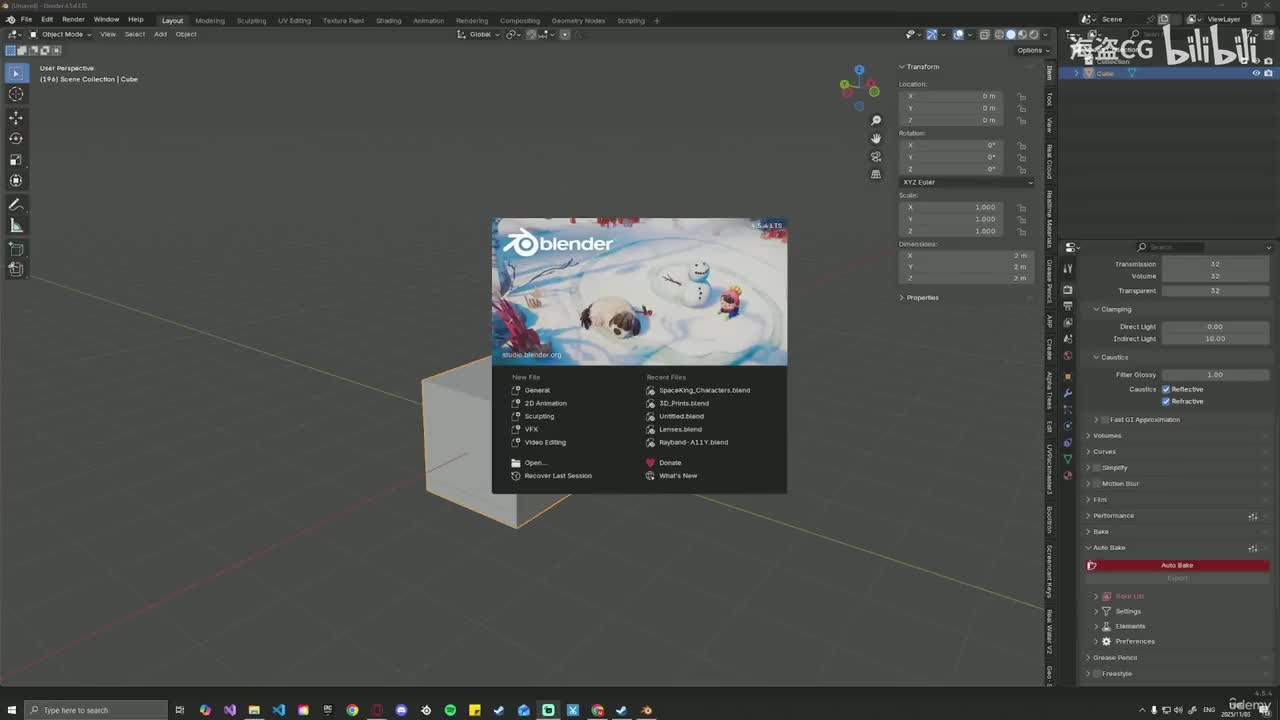The image size is (1280, 720).
Task: Expand the Film panel
Action: click(x=1100, y=500)
